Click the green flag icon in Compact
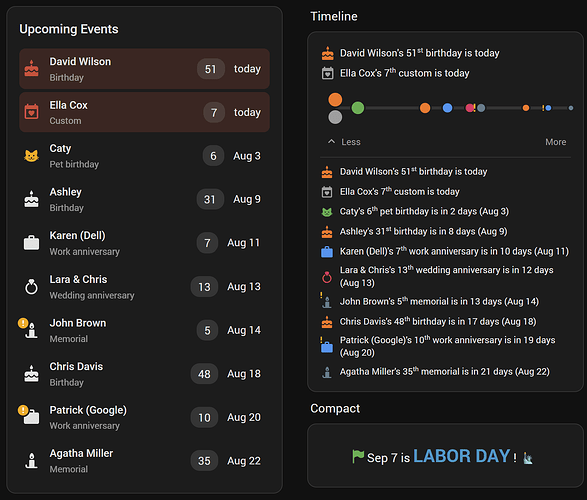 (358, 456)
